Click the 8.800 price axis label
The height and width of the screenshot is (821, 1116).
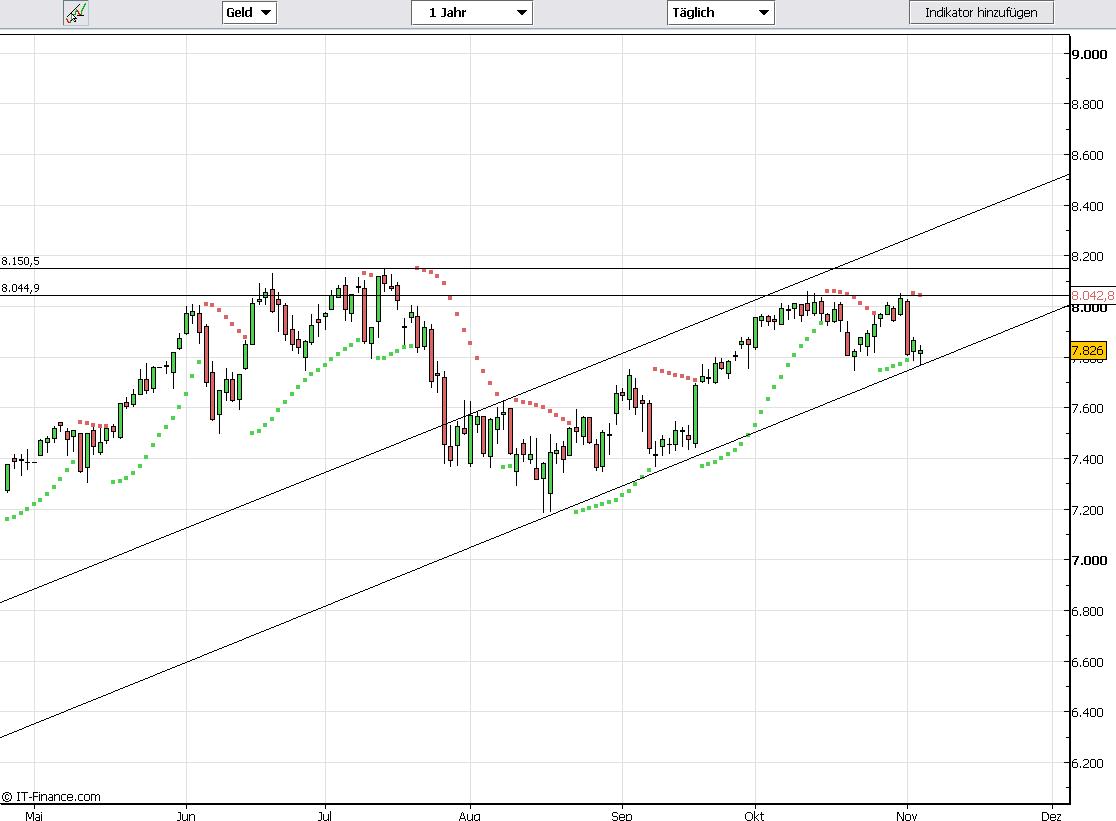point(1088,105)
